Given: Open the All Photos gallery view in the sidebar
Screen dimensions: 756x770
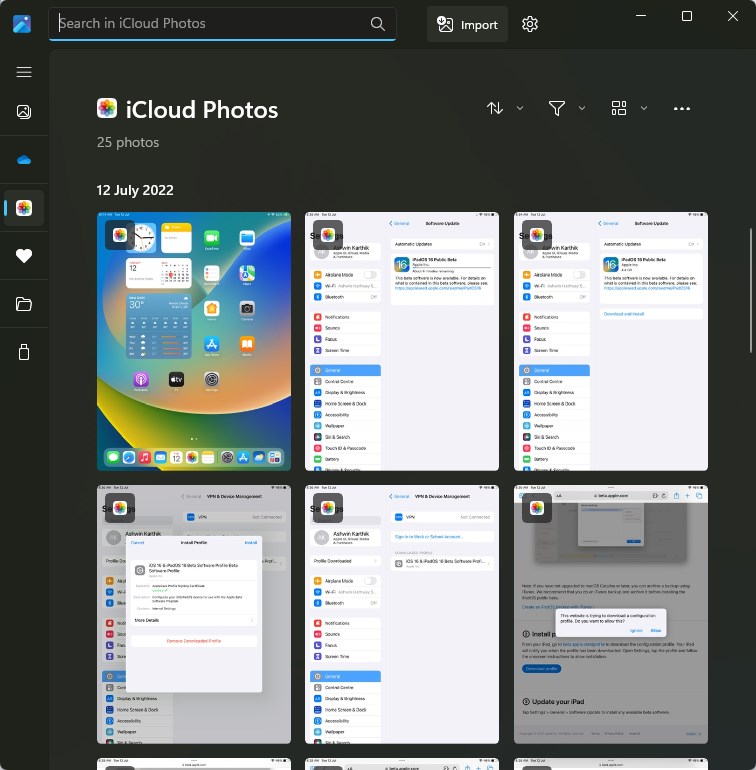Looking at the screenshot, I should pos(24,112).
